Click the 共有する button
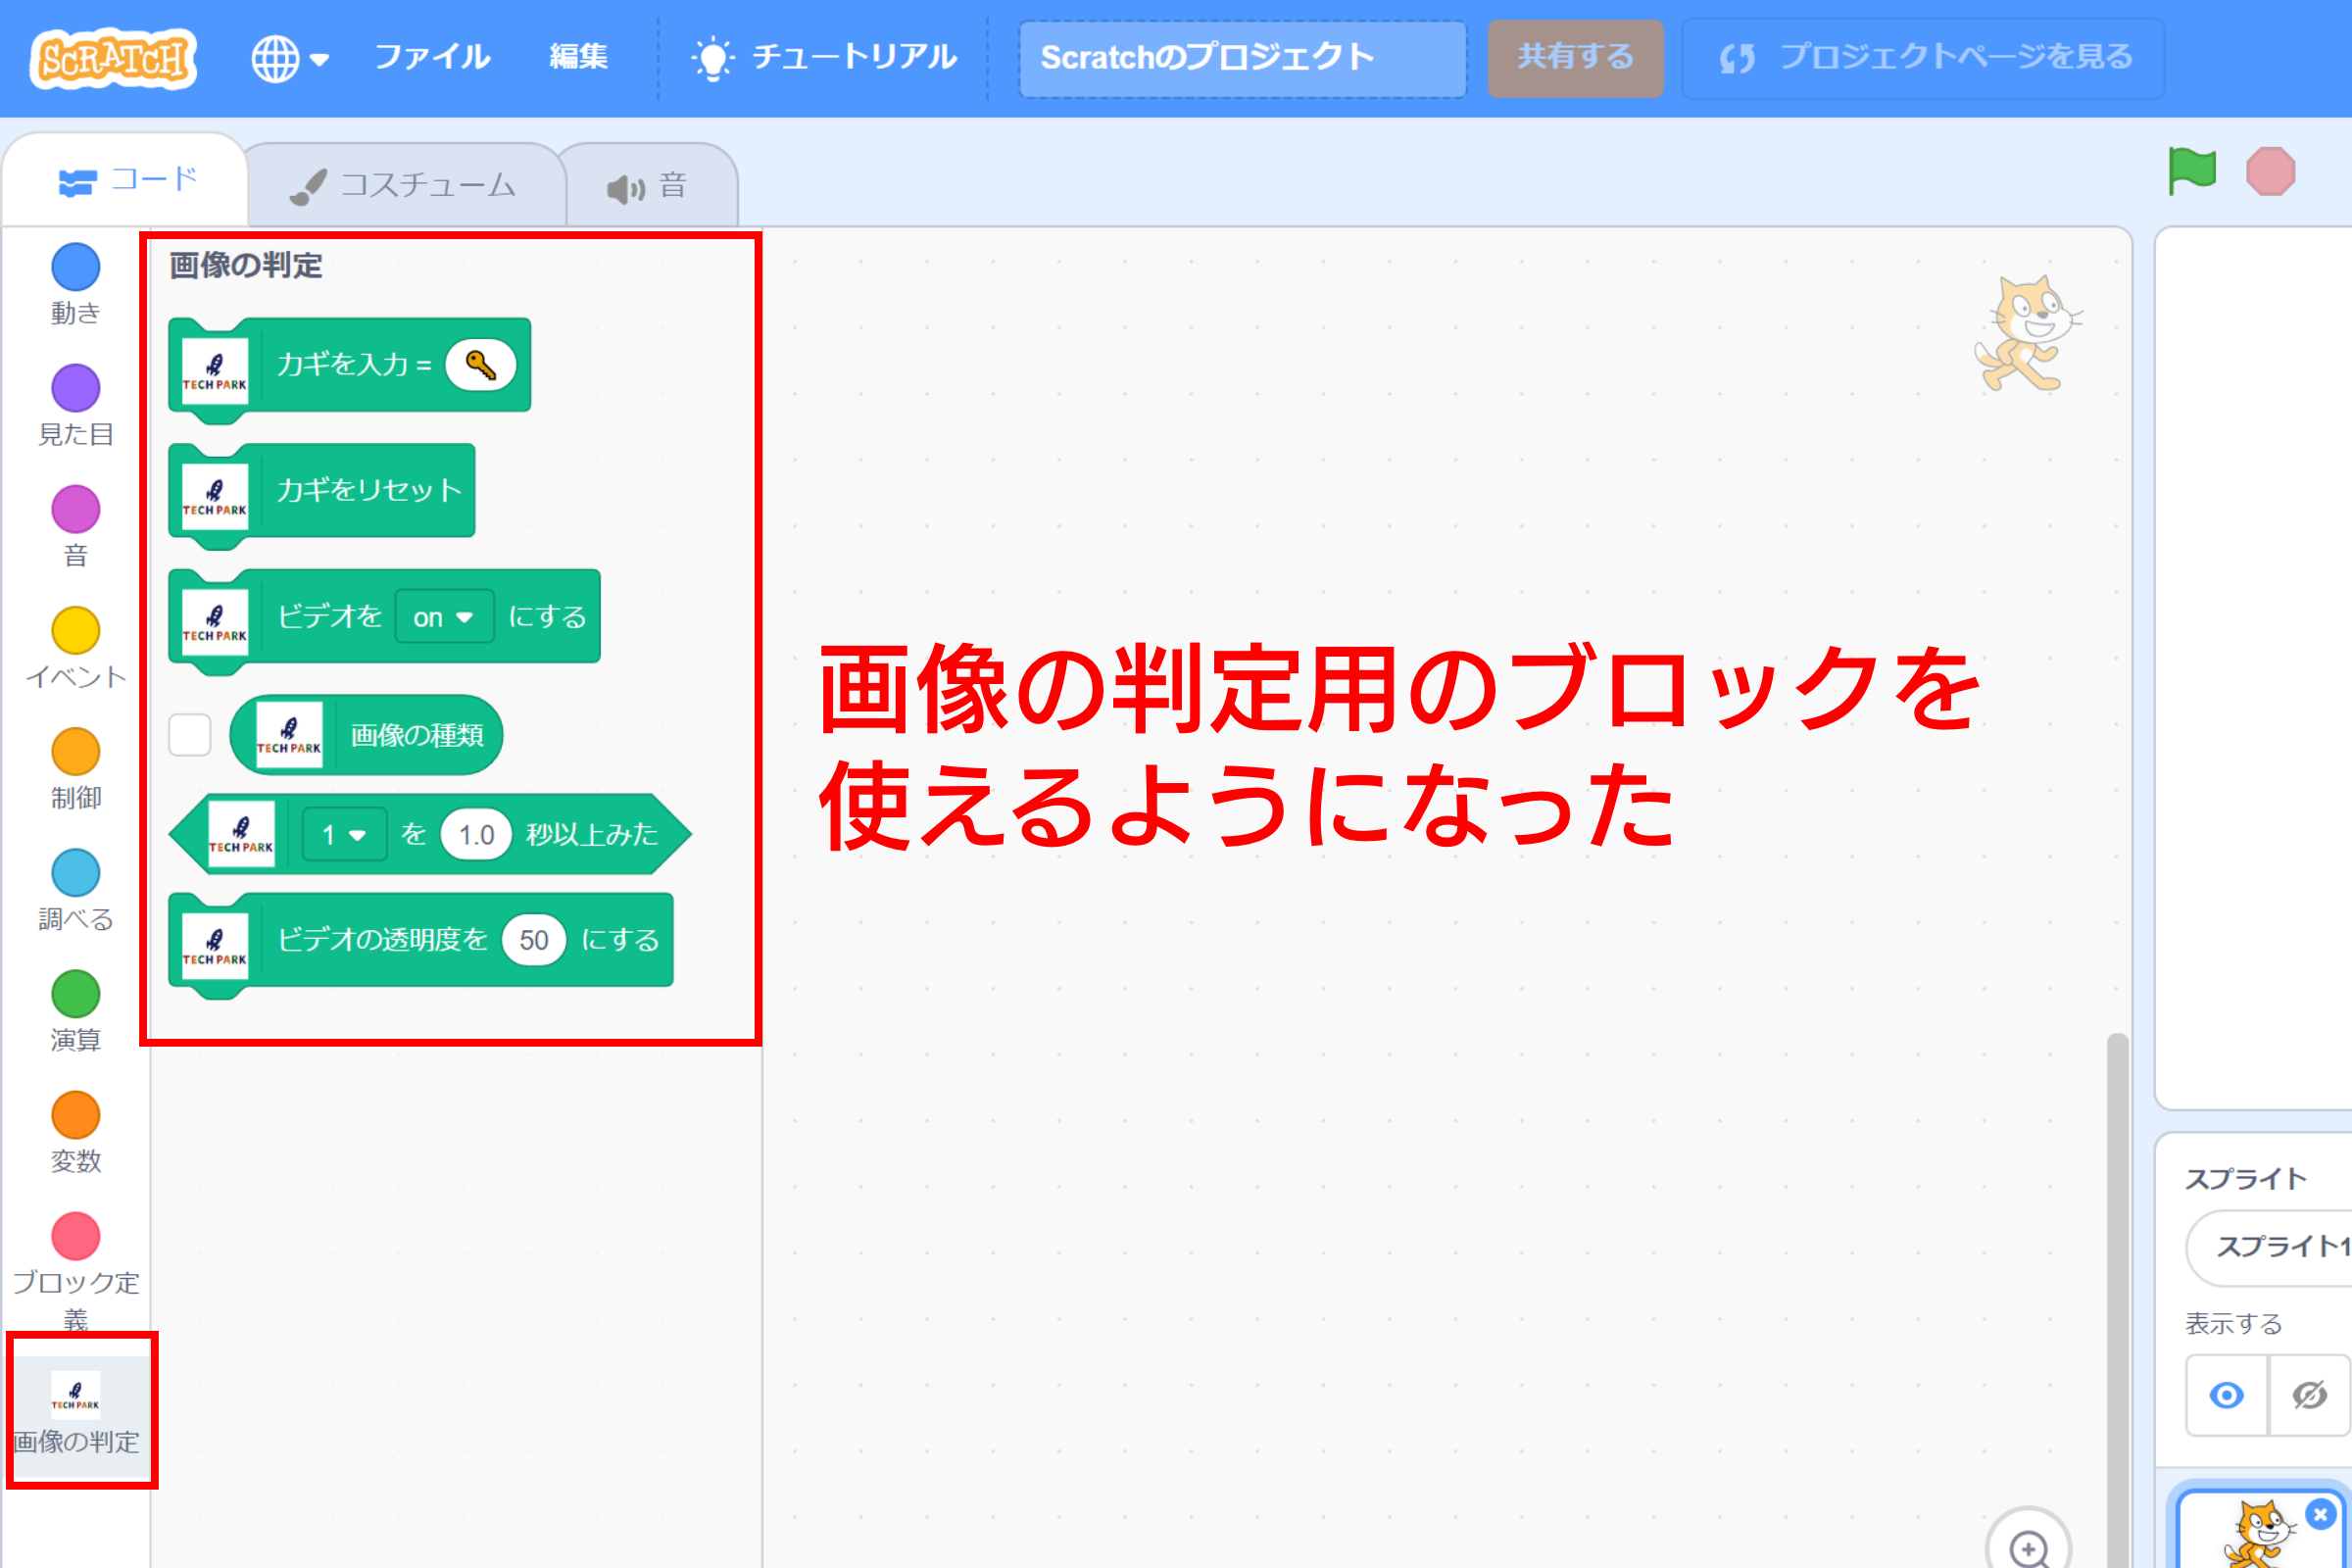This screenshot has height=1568, width=2352. [x=1575, y=58]
